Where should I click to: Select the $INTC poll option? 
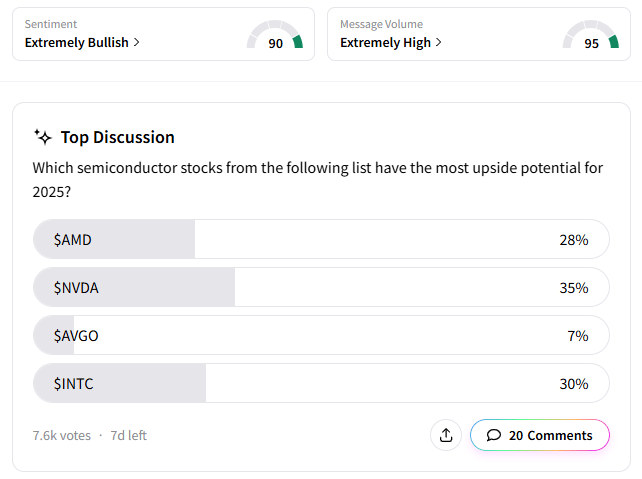pyautogui.click(x=321, y=384)
